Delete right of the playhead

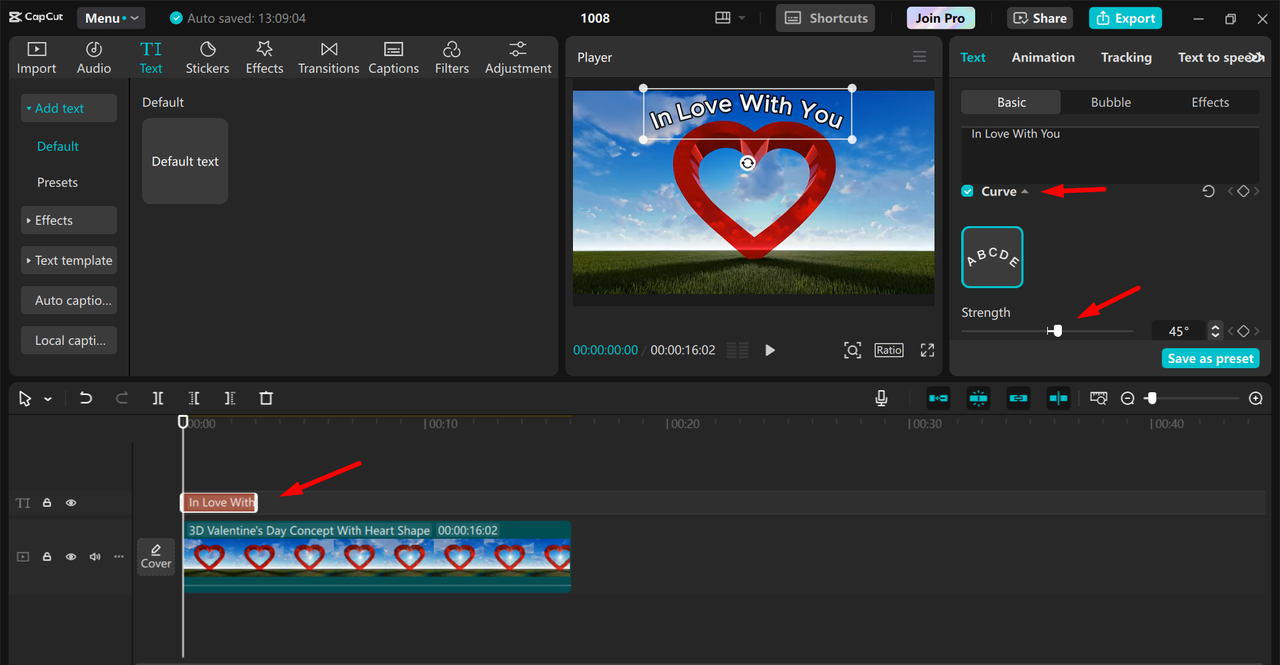click(230, 398)
